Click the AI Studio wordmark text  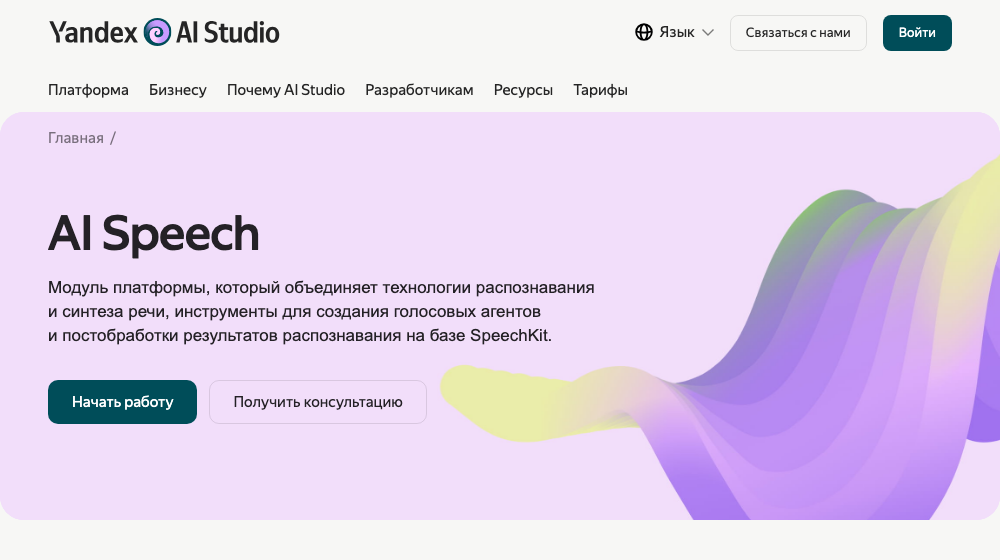pyautogui.click(x=228, y=33)
